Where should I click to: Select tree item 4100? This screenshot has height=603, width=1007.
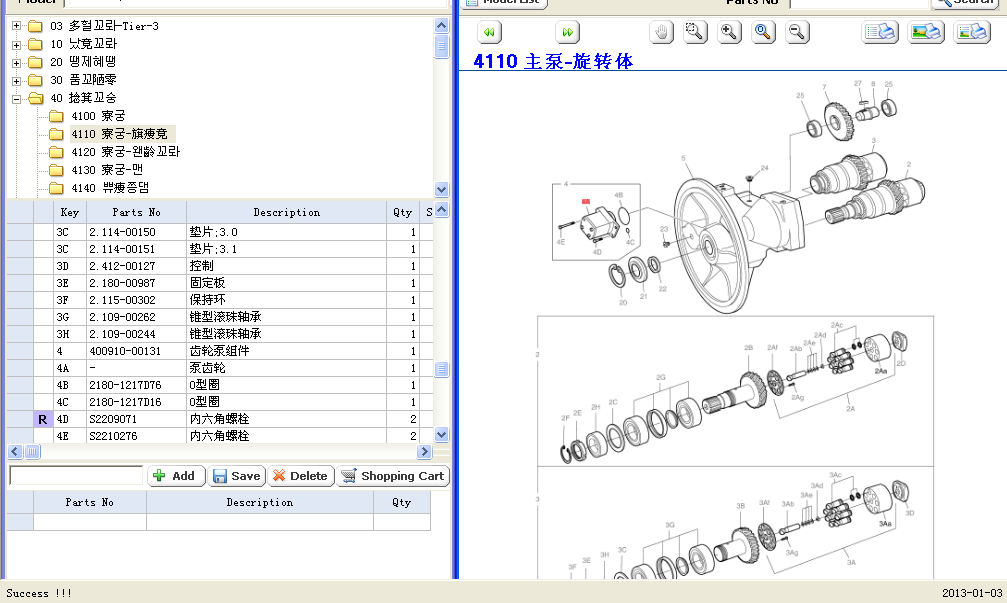pyautogui.click(x=98, y=116)
